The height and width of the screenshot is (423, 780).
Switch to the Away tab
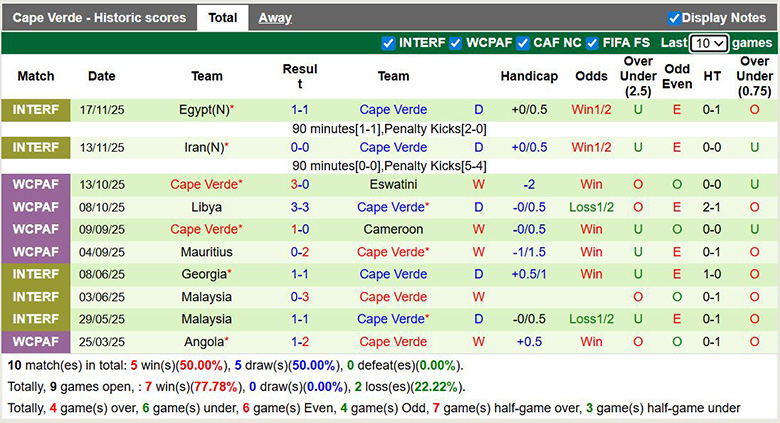point(275,18)
